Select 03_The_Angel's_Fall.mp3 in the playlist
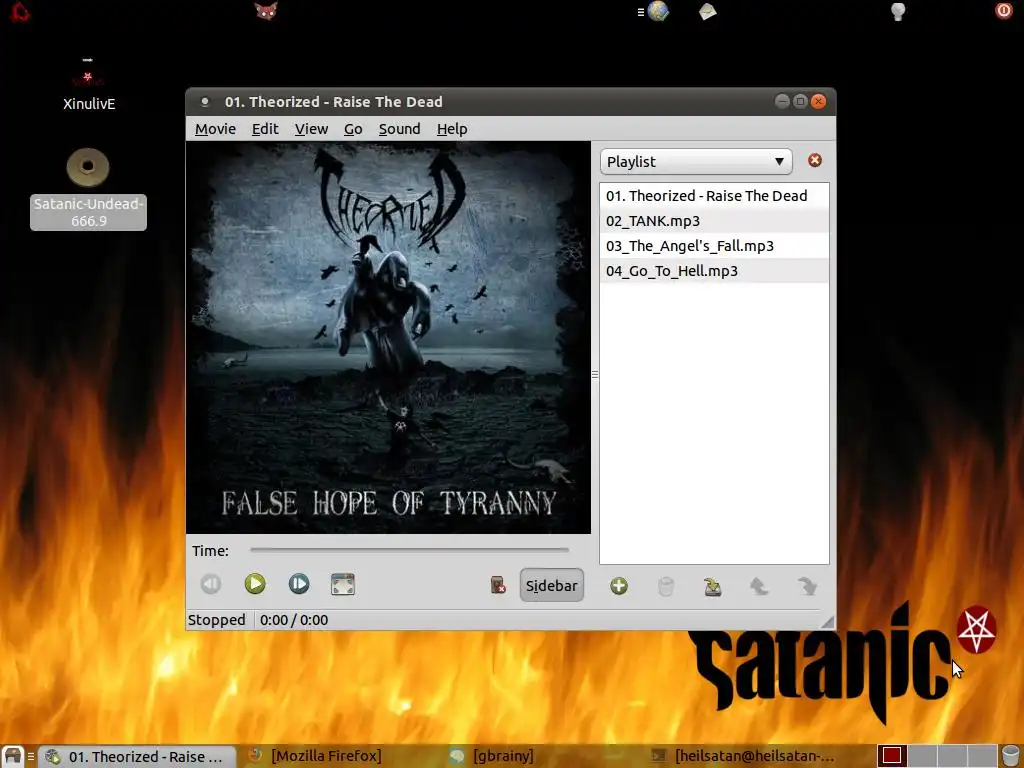The height and width of the screenshot is (768, 1024). pyautogui.click(x=714, y=246)
